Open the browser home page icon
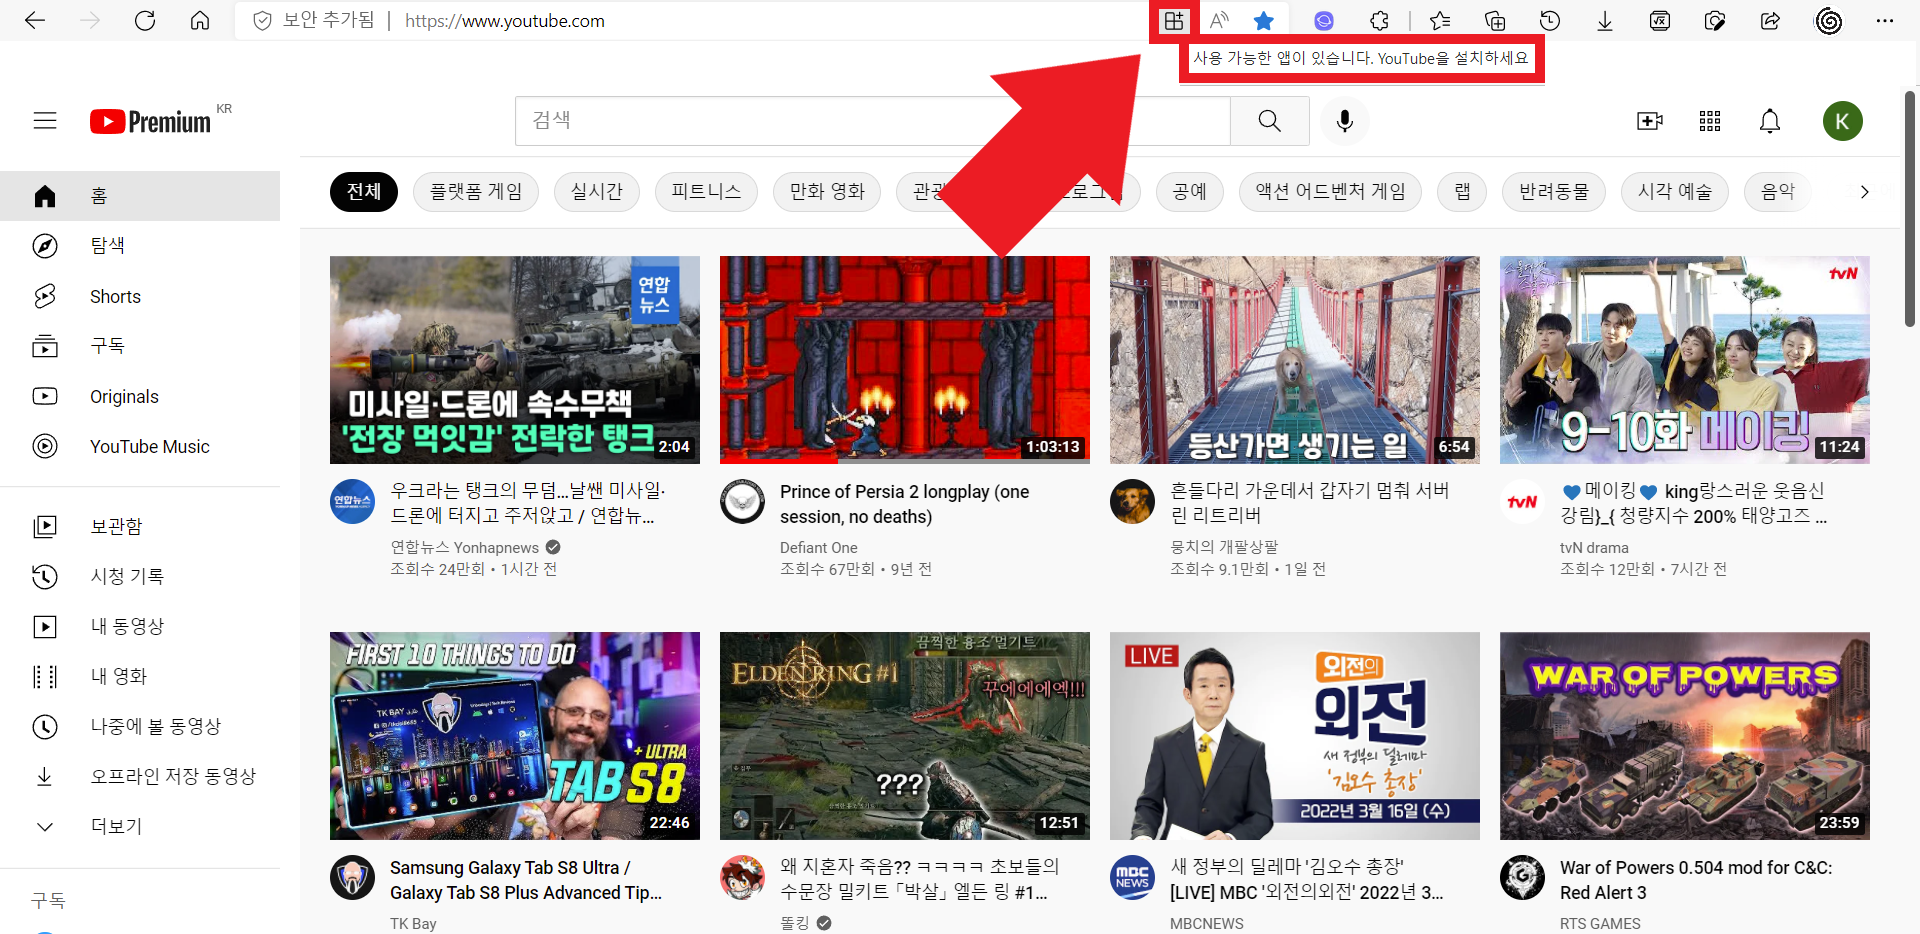Image resolution: width=1920 pixels, height=934 pixels. pyautogui.click(x=200, y=21)
